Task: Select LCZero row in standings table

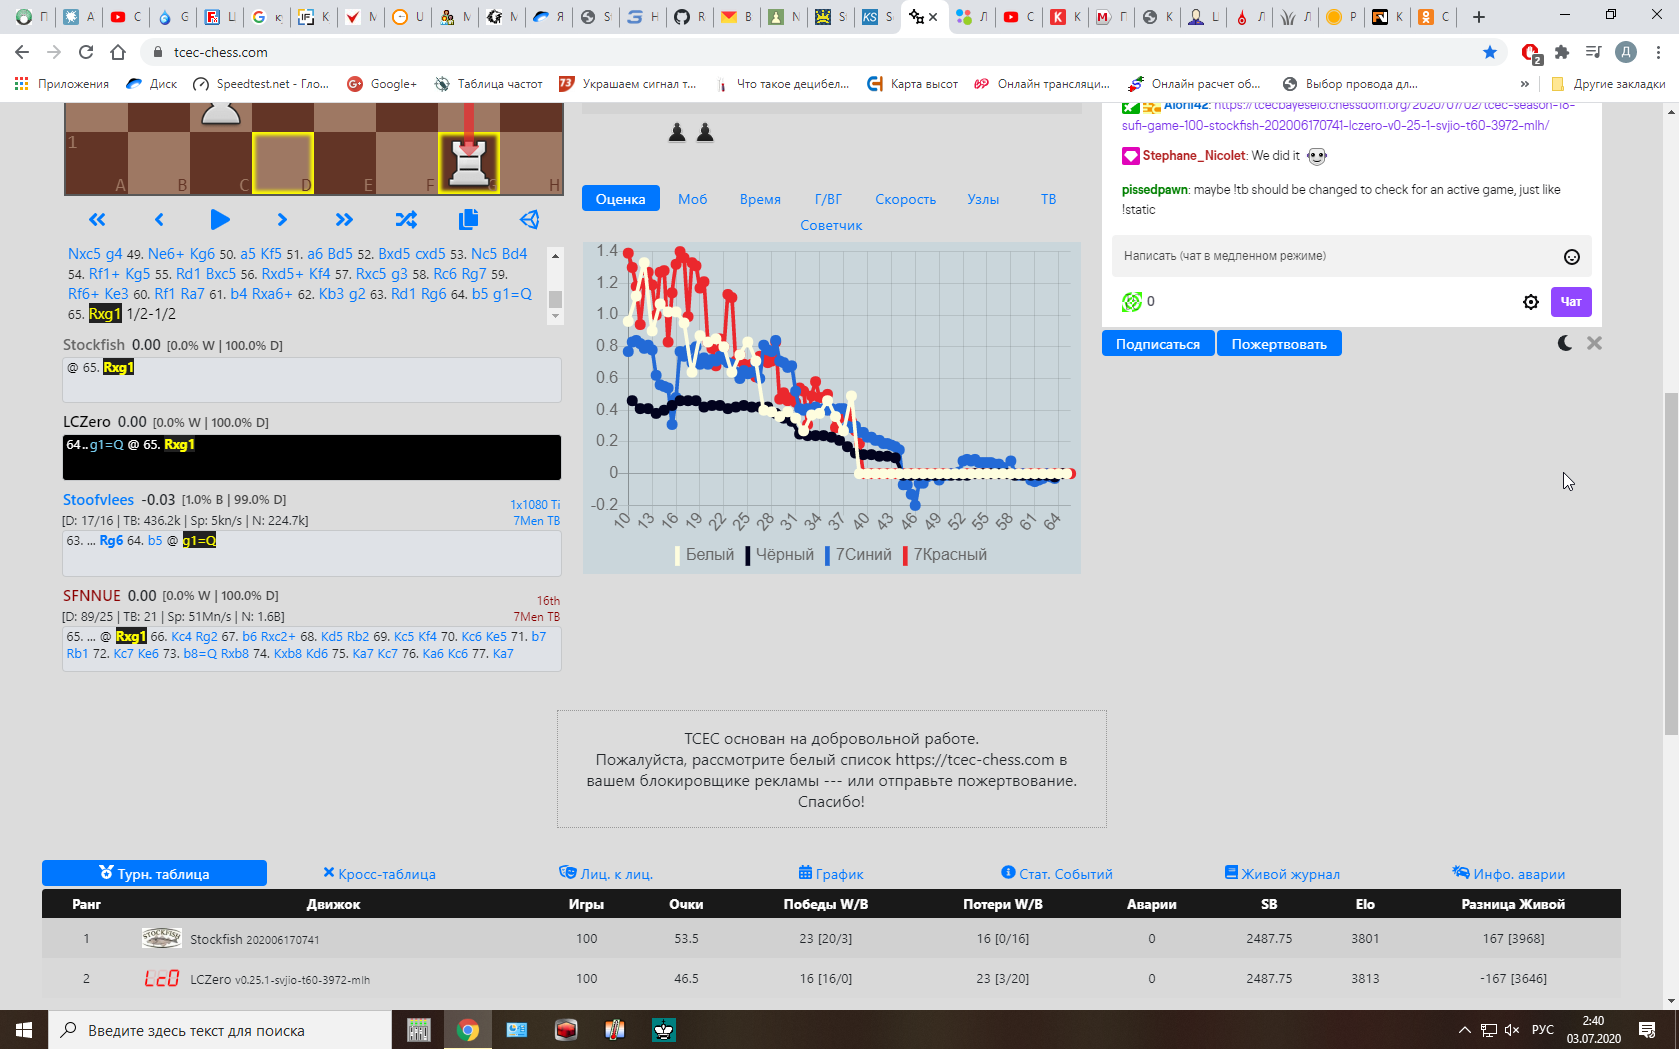Action: (831, 979)
